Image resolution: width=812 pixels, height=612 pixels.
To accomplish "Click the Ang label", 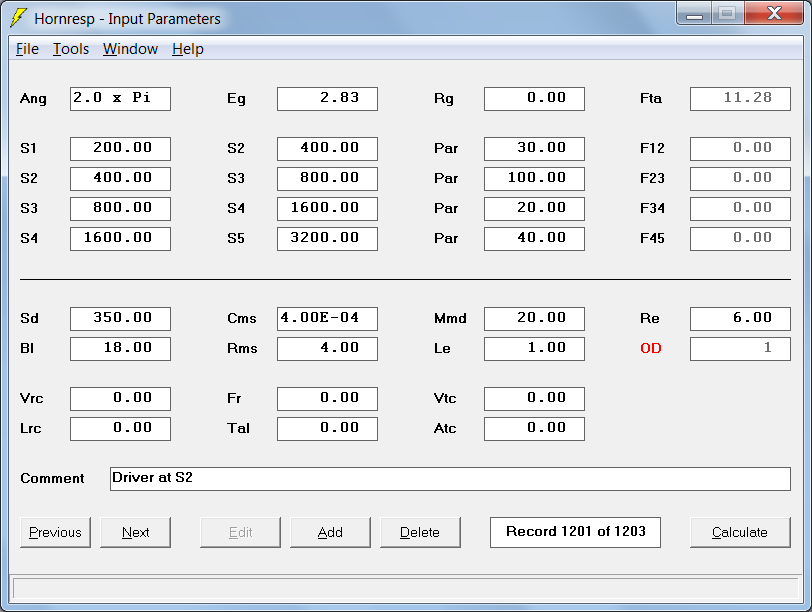I will [33, 99].
